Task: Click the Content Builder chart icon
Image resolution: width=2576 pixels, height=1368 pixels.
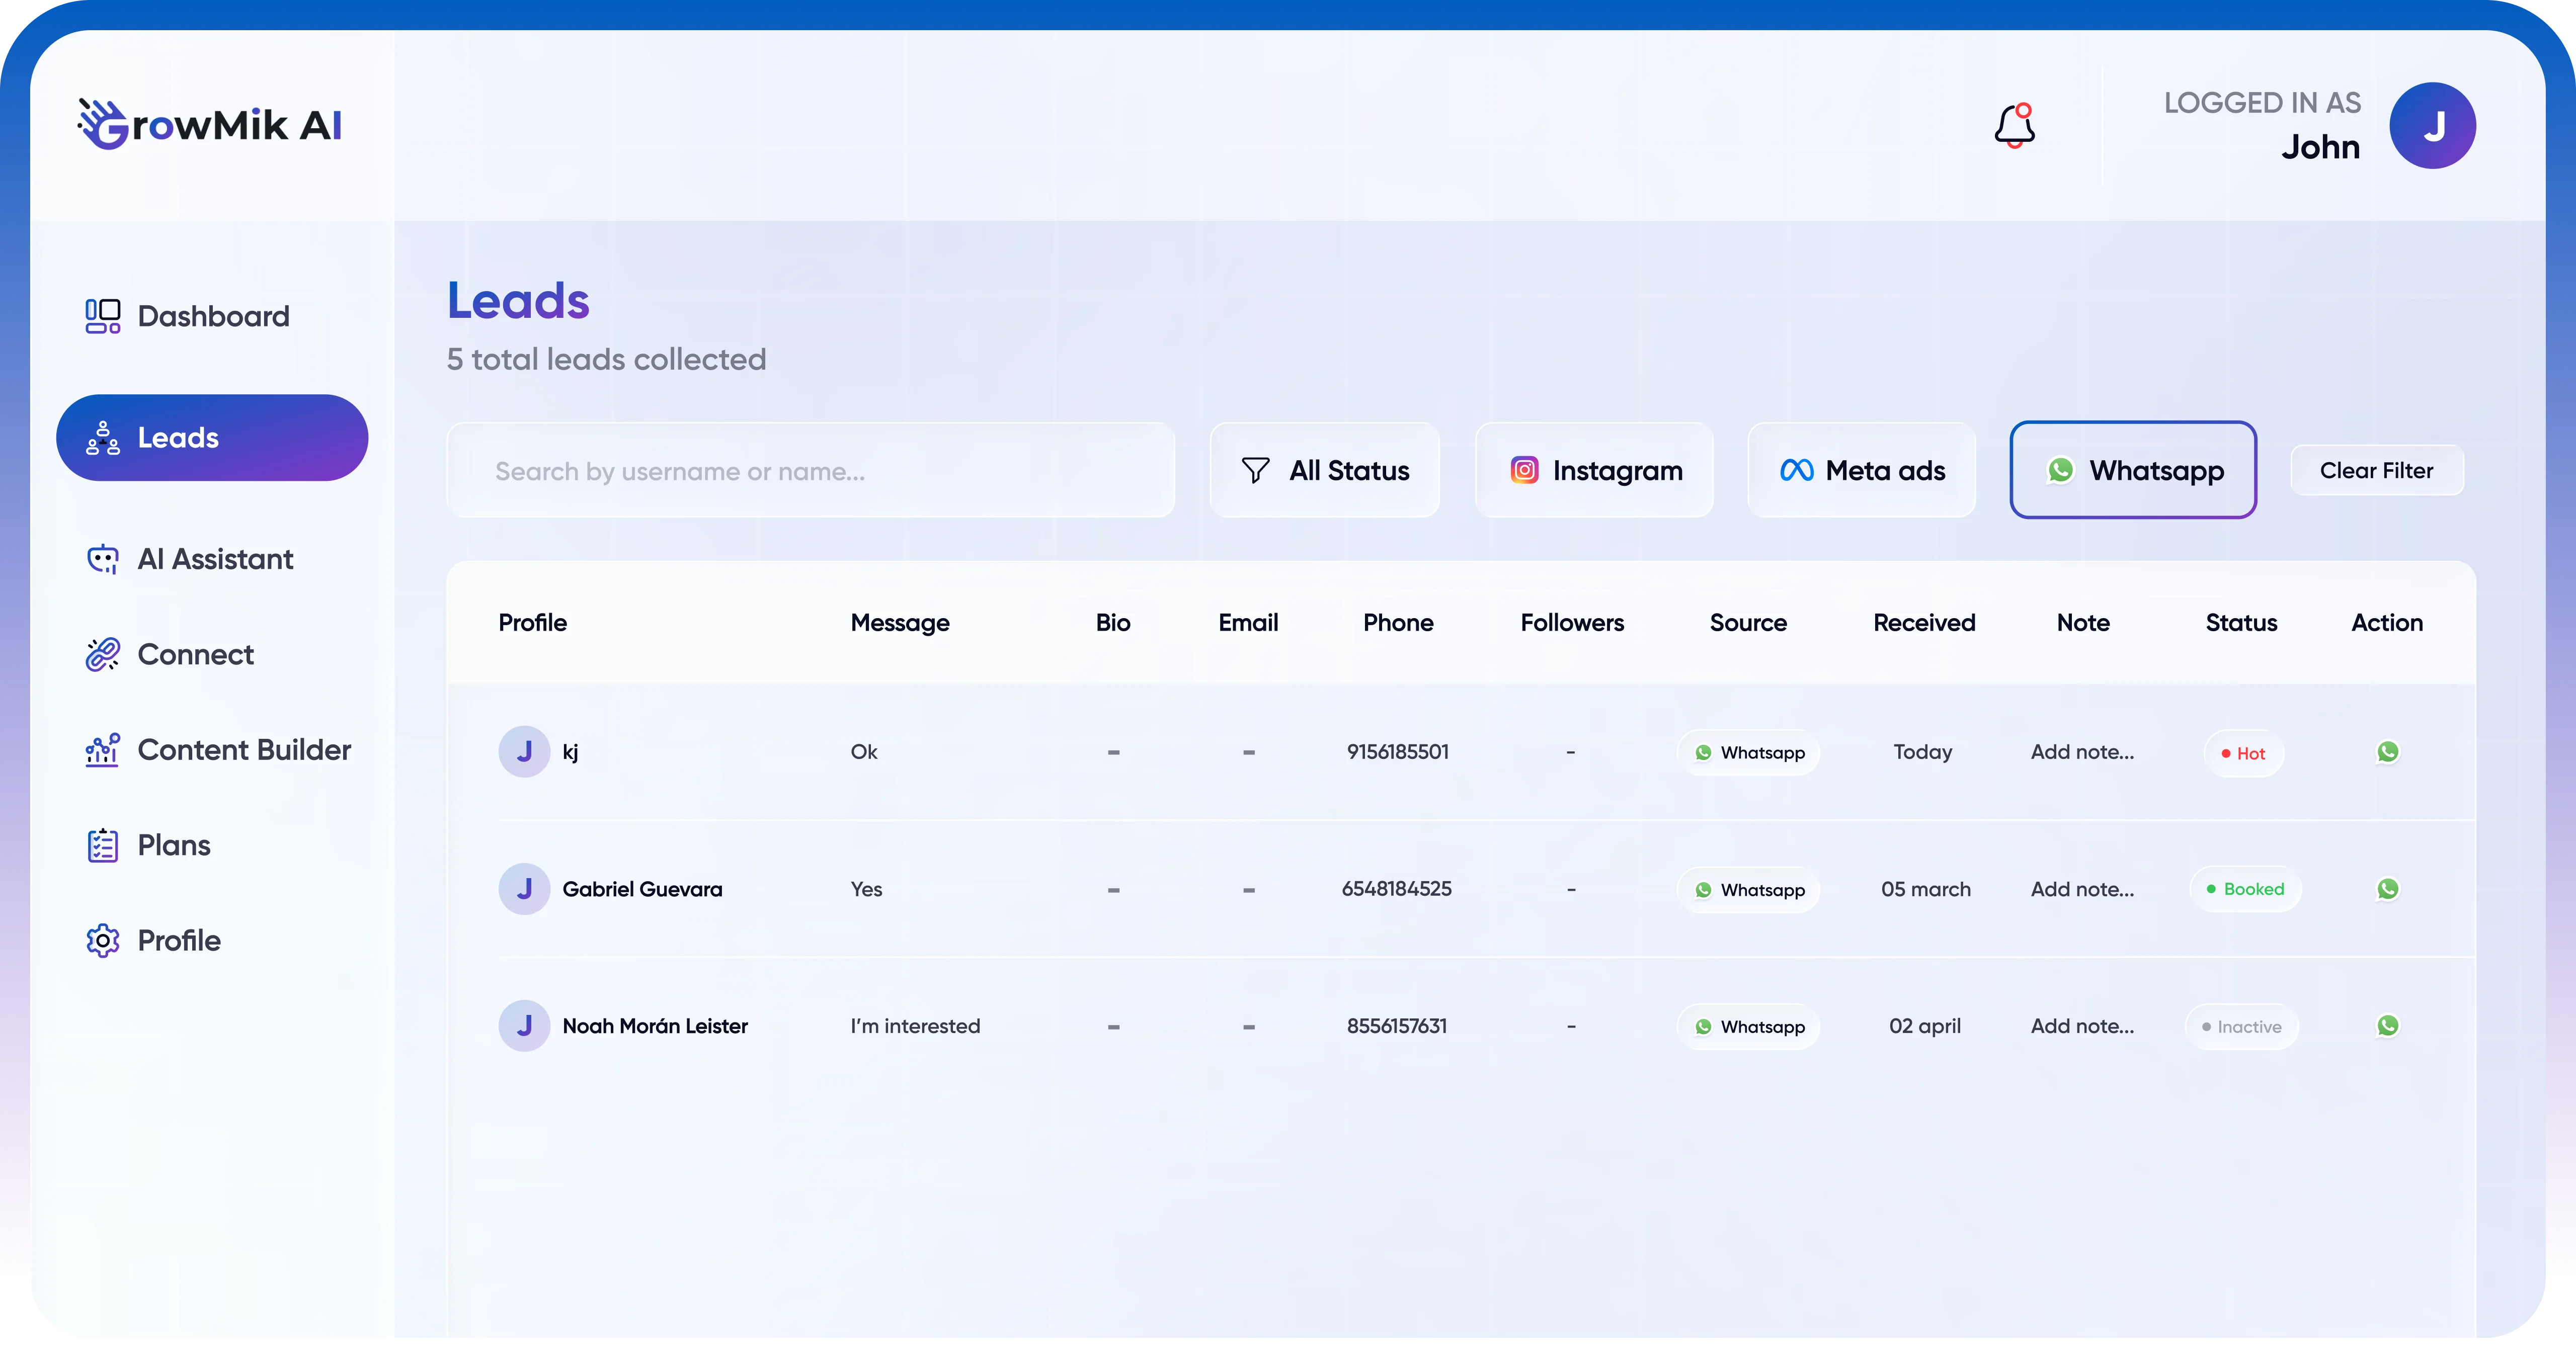Action: (x=103, y=750)
